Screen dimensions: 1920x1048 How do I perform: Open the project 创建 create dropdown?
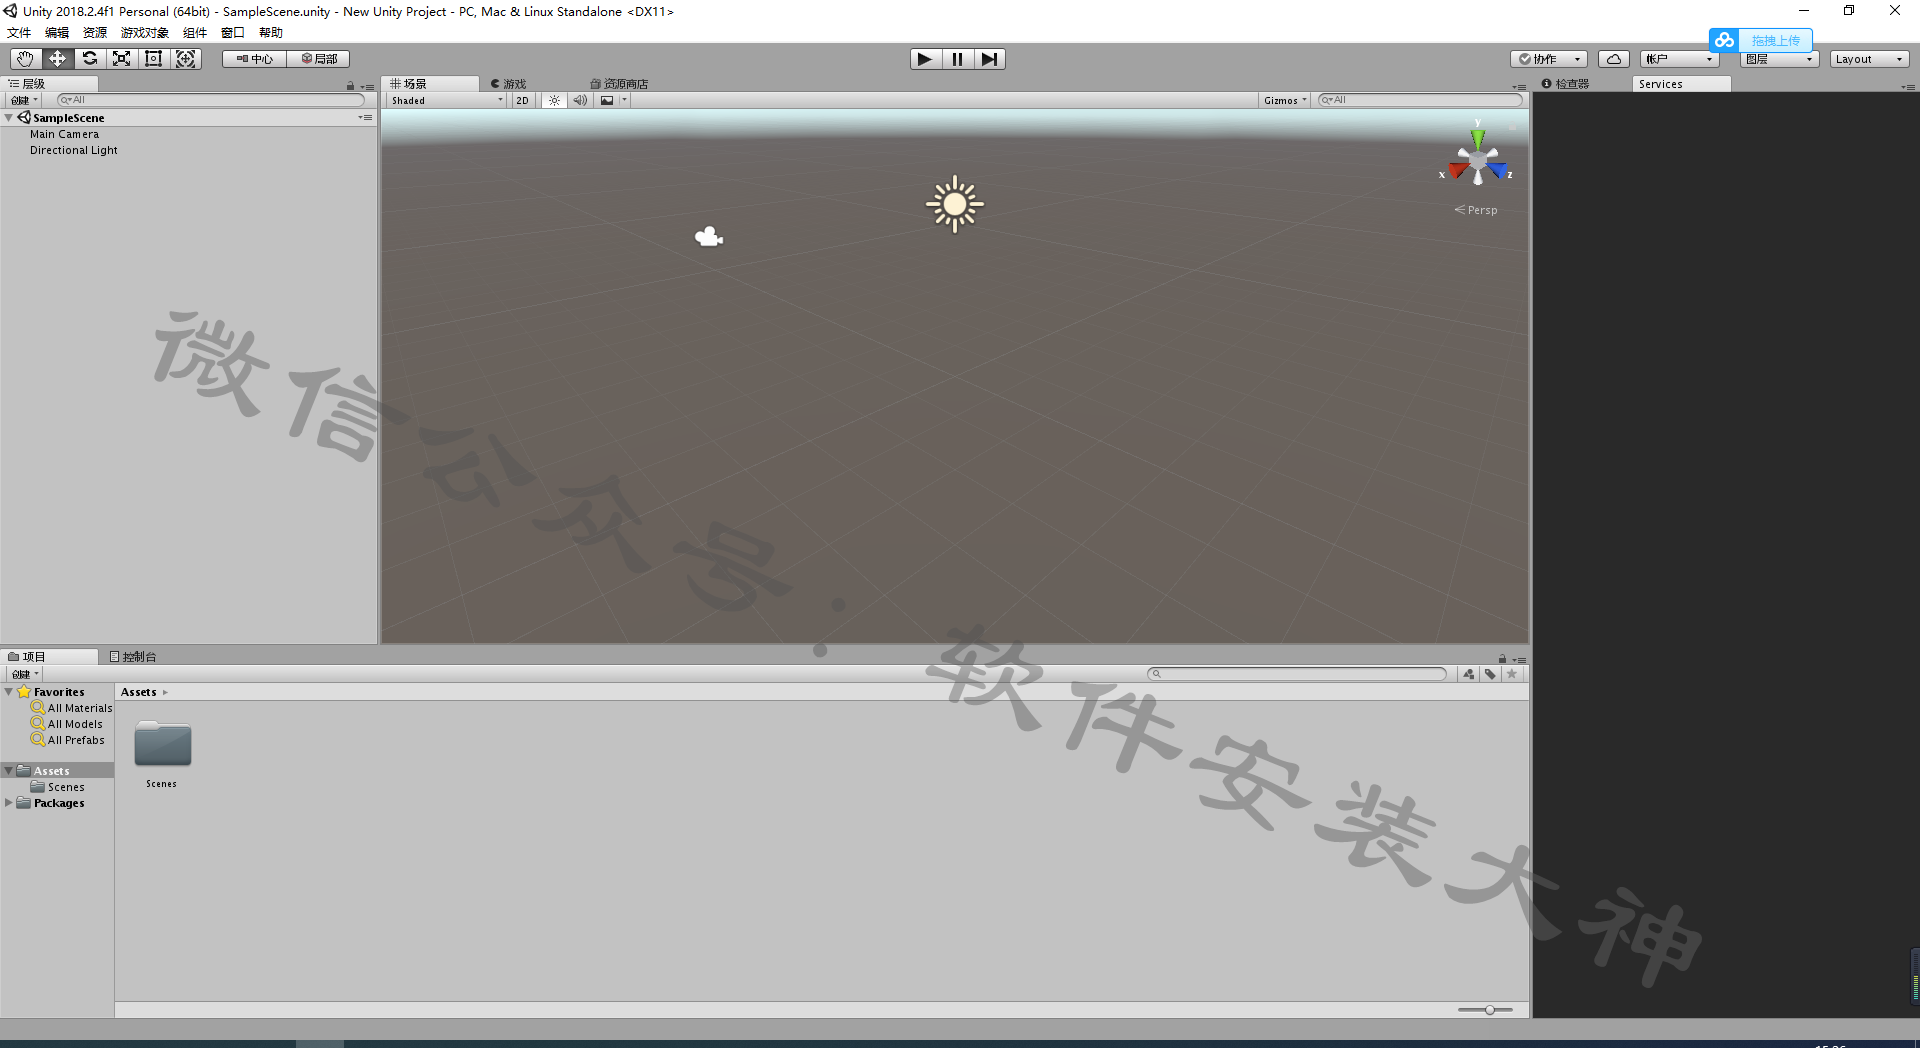click(24, 674)
